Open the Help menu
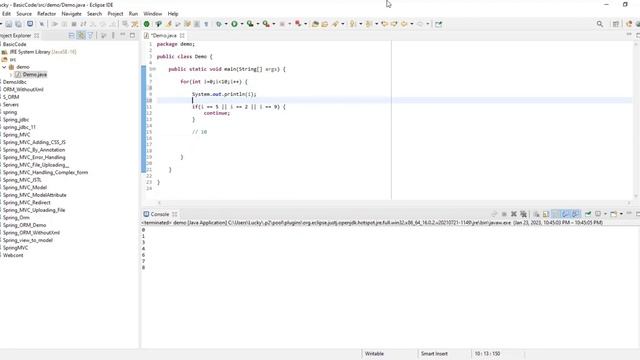Viewport: 640px width, 360px height. [x=173, y=14]
